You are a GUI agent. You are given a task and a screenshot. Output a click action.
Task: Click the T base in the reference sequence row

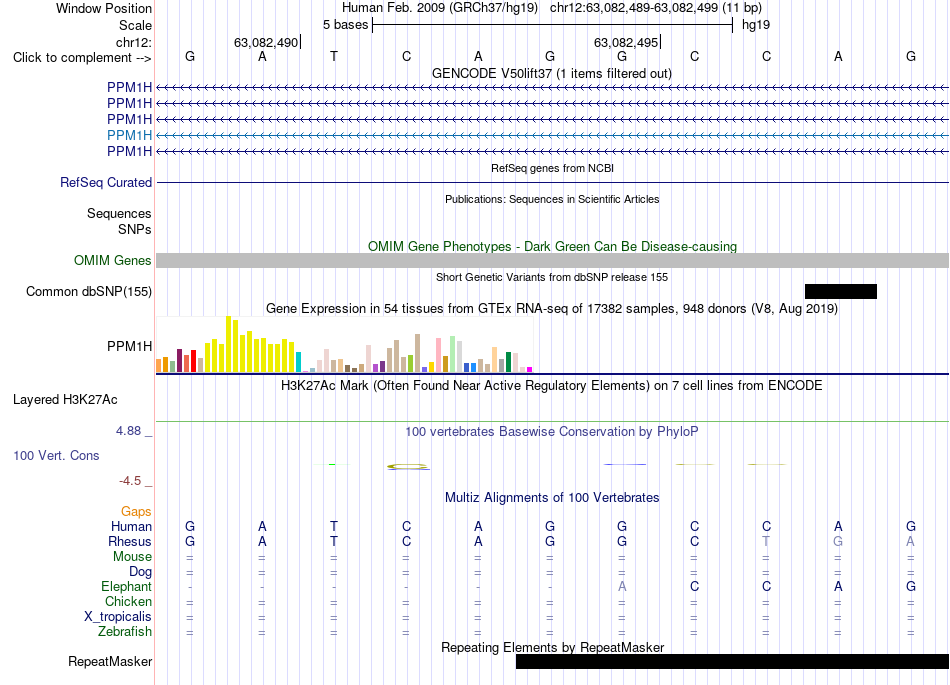(334, 56)
